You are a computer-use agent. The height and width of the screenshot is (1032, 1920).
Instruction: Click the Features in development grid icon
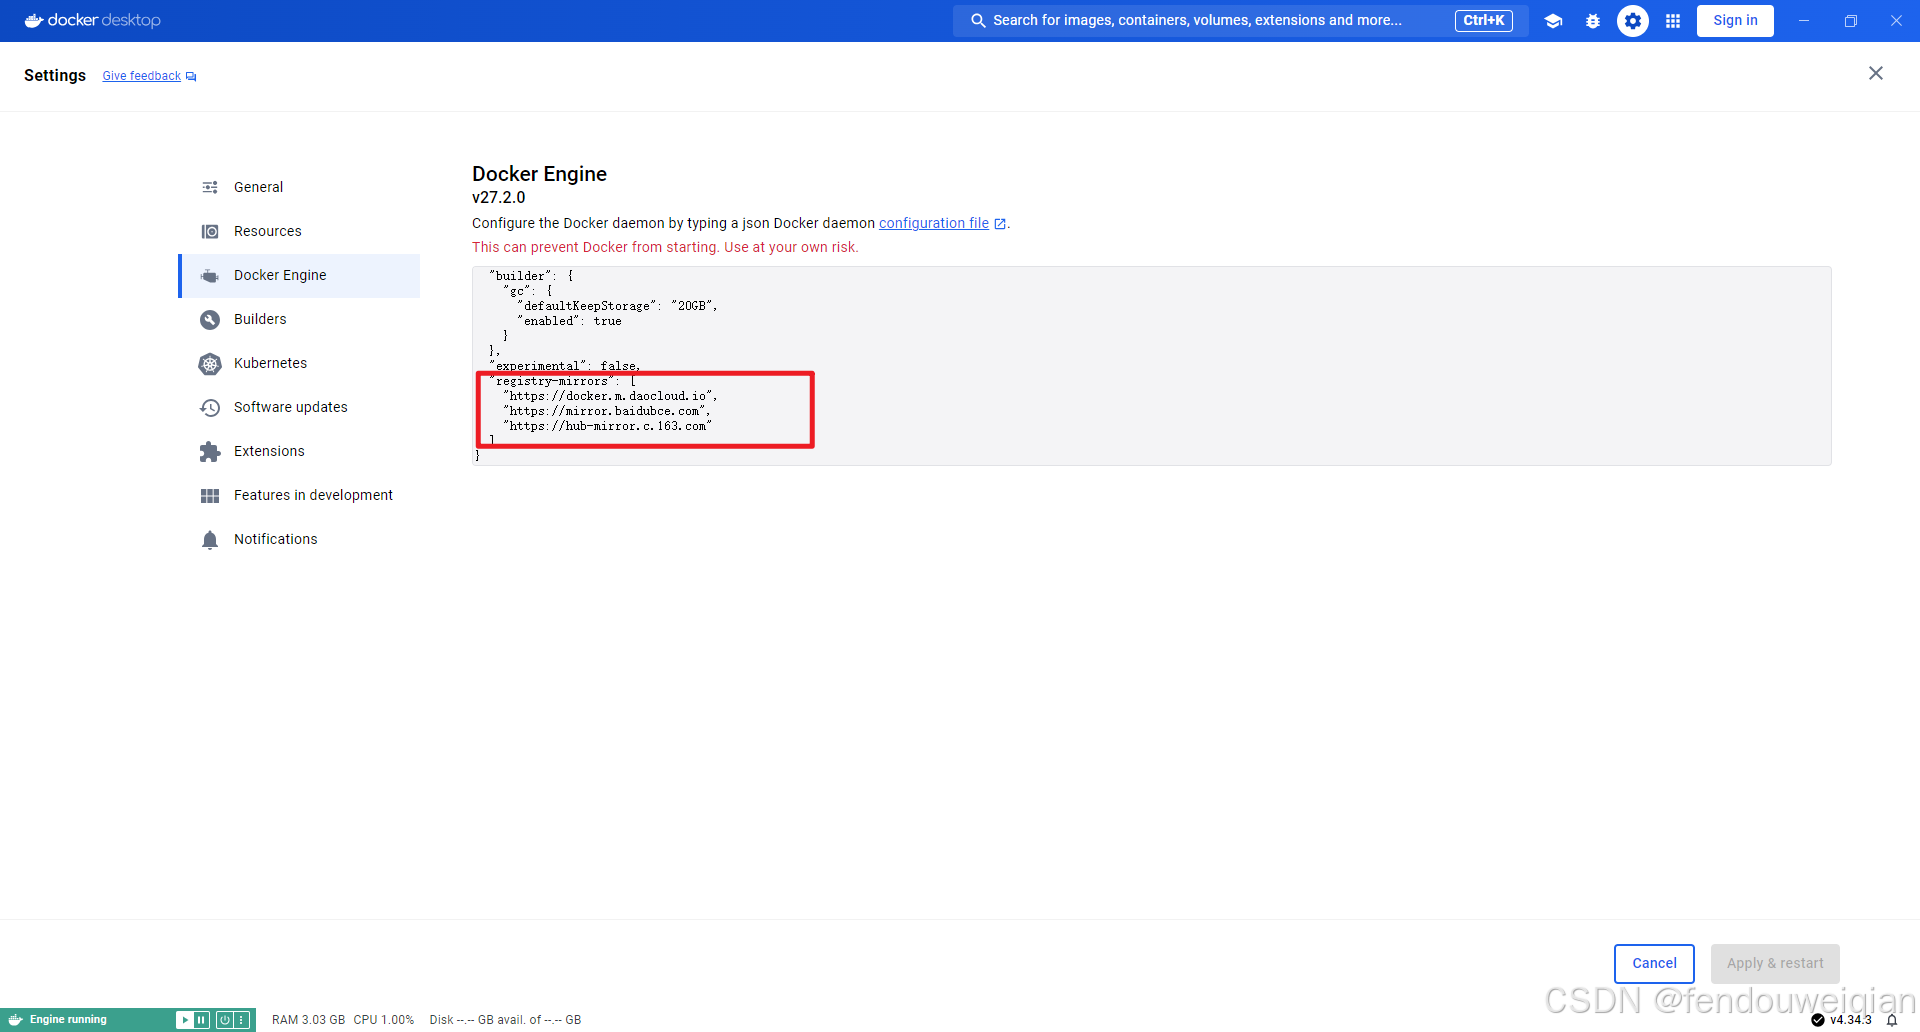click(x=210, y=495)
